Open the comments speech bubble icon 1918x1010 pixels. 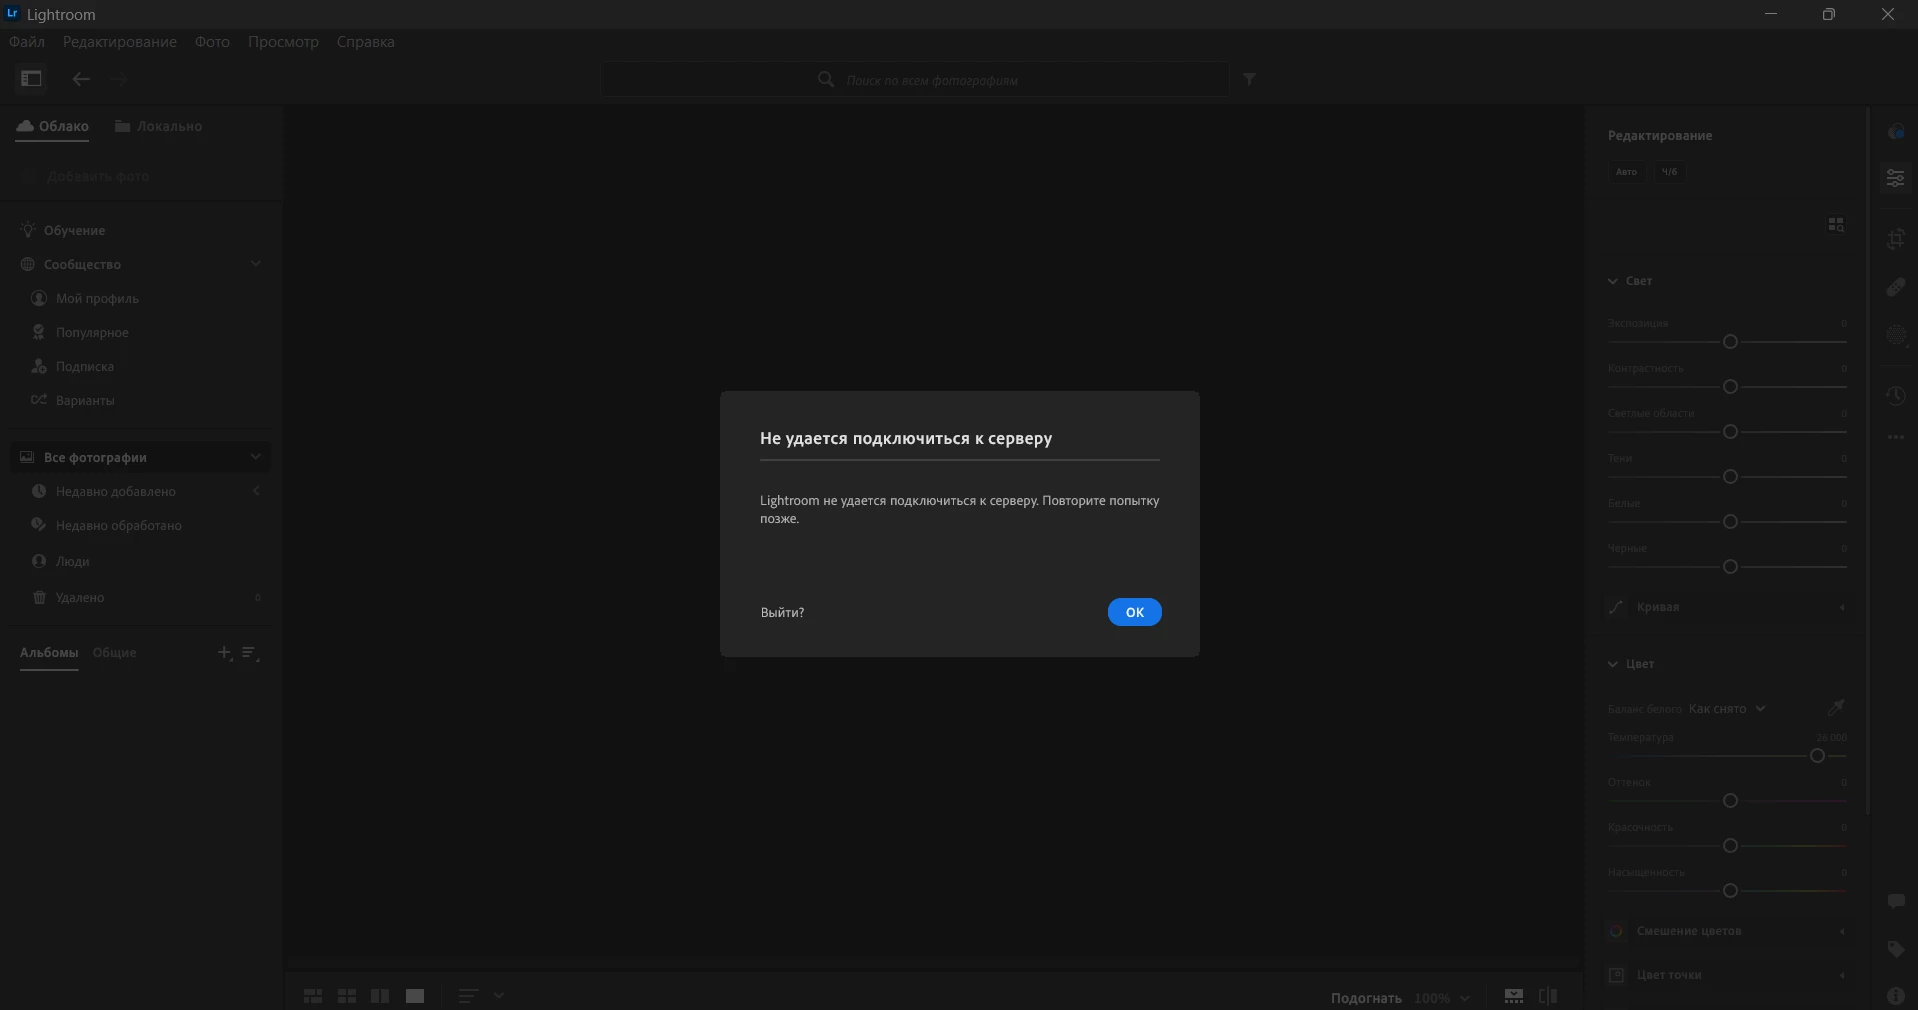tap(1896, 901)
